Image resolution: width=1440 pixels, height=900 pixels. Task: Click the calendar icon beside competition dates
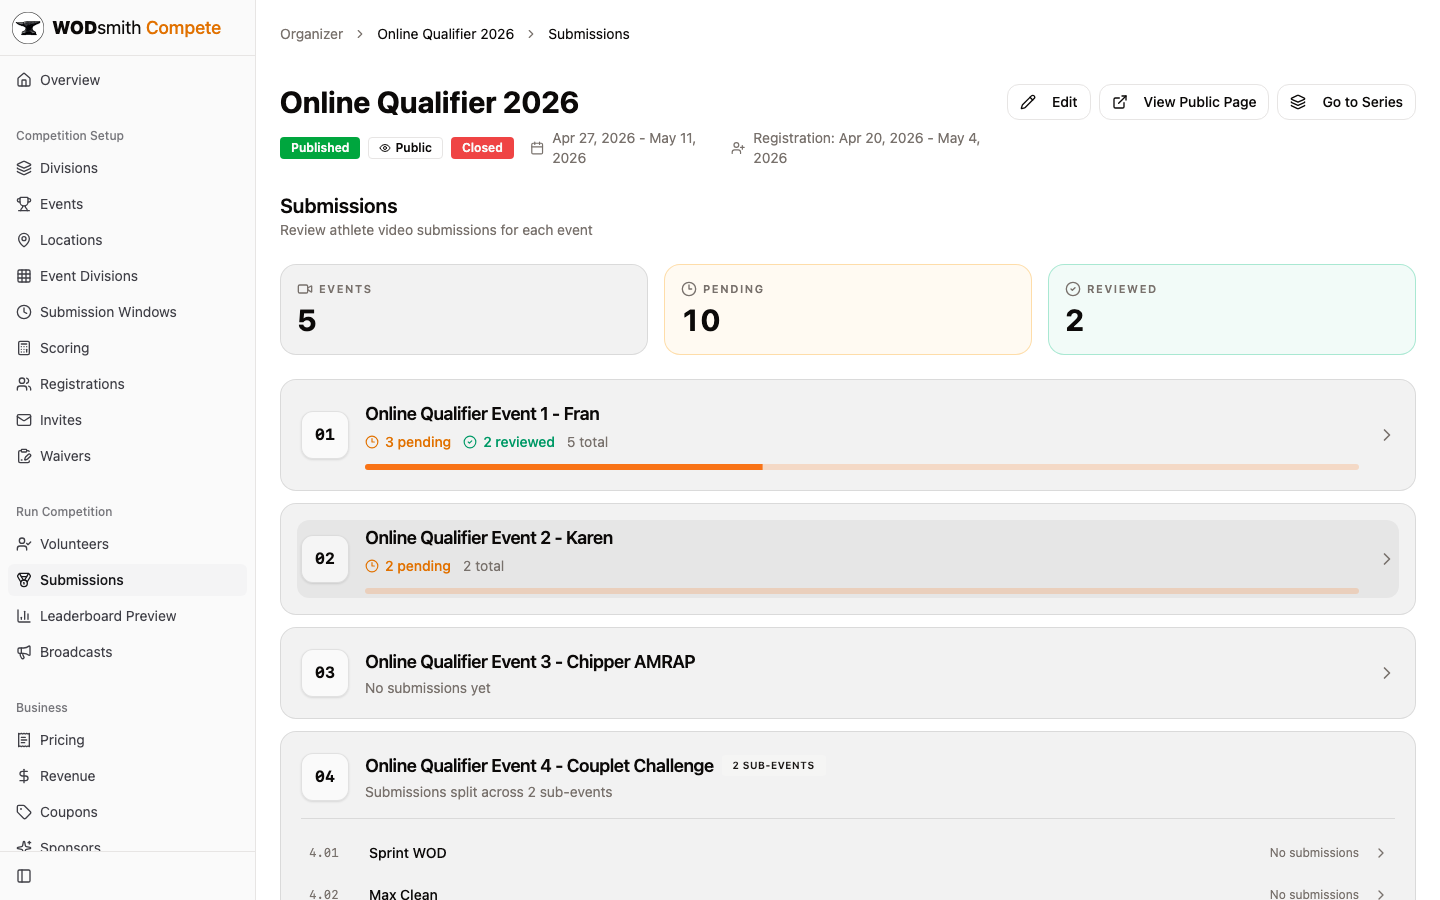[x=537, y=148]
